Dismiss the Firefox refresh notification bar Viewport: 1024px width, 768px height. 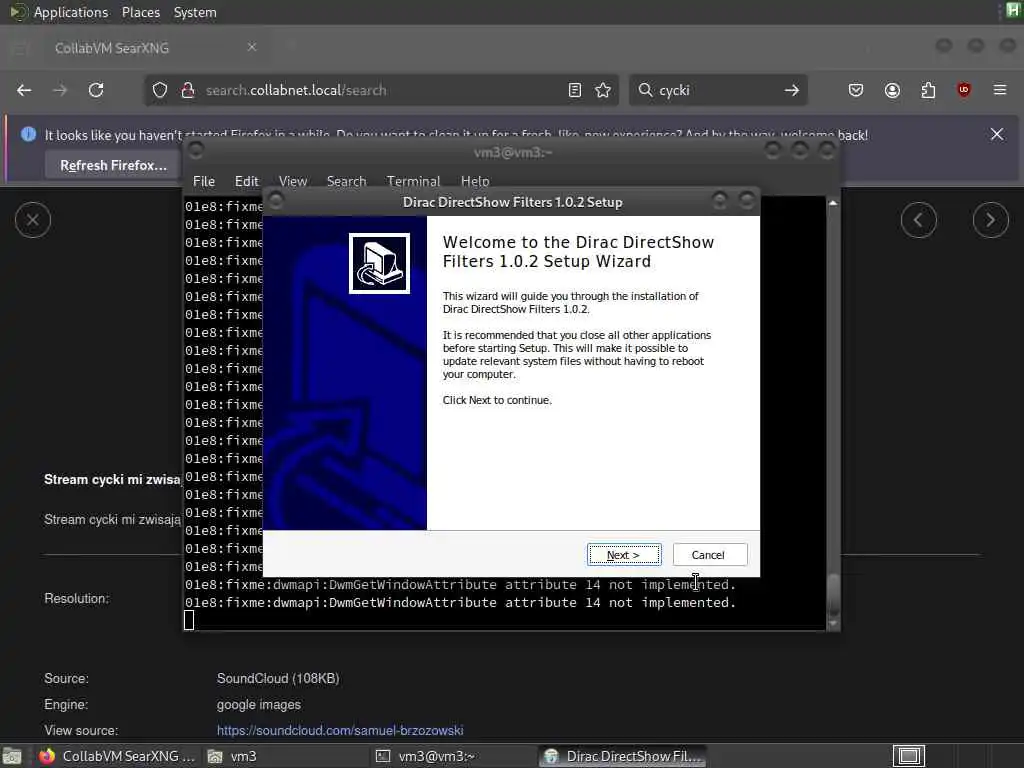[x=997, y=135]
